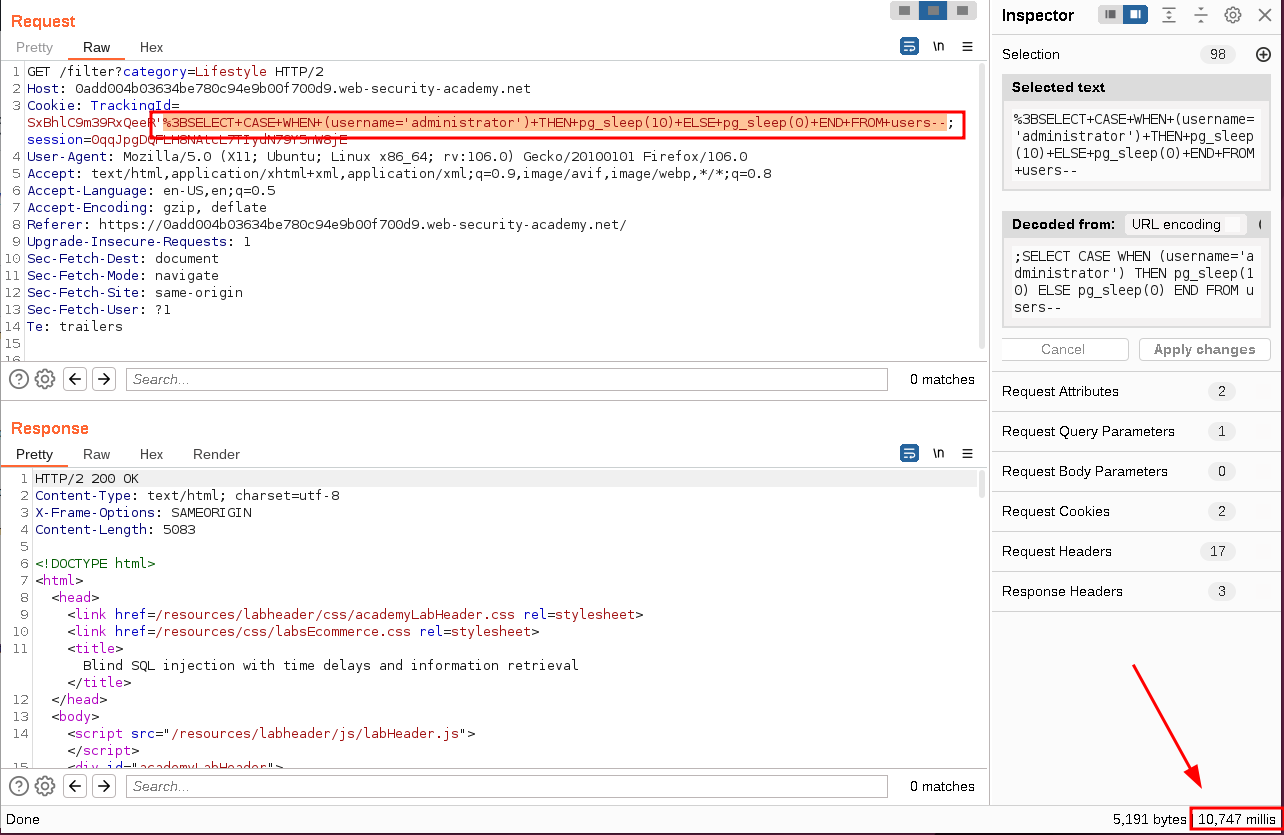Select the highlighted layout button above Request

coord(933,11)
